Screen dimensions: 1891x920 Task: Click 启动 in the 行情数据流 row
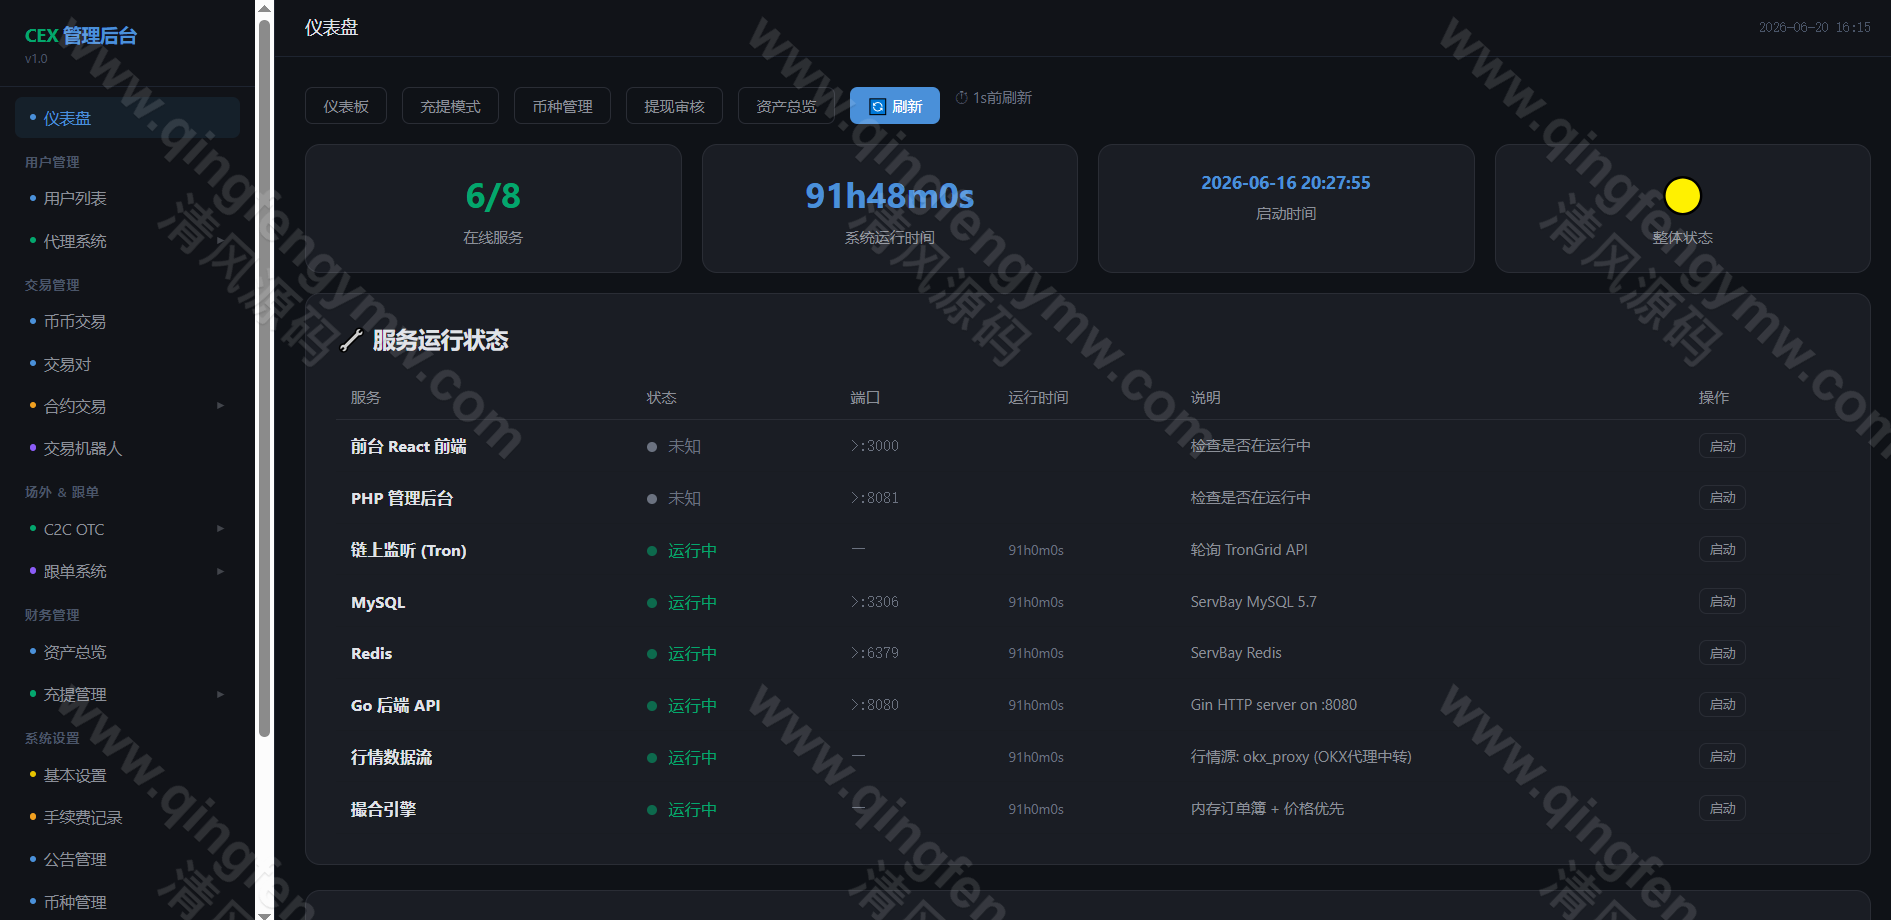click(x=1722, y=757)
